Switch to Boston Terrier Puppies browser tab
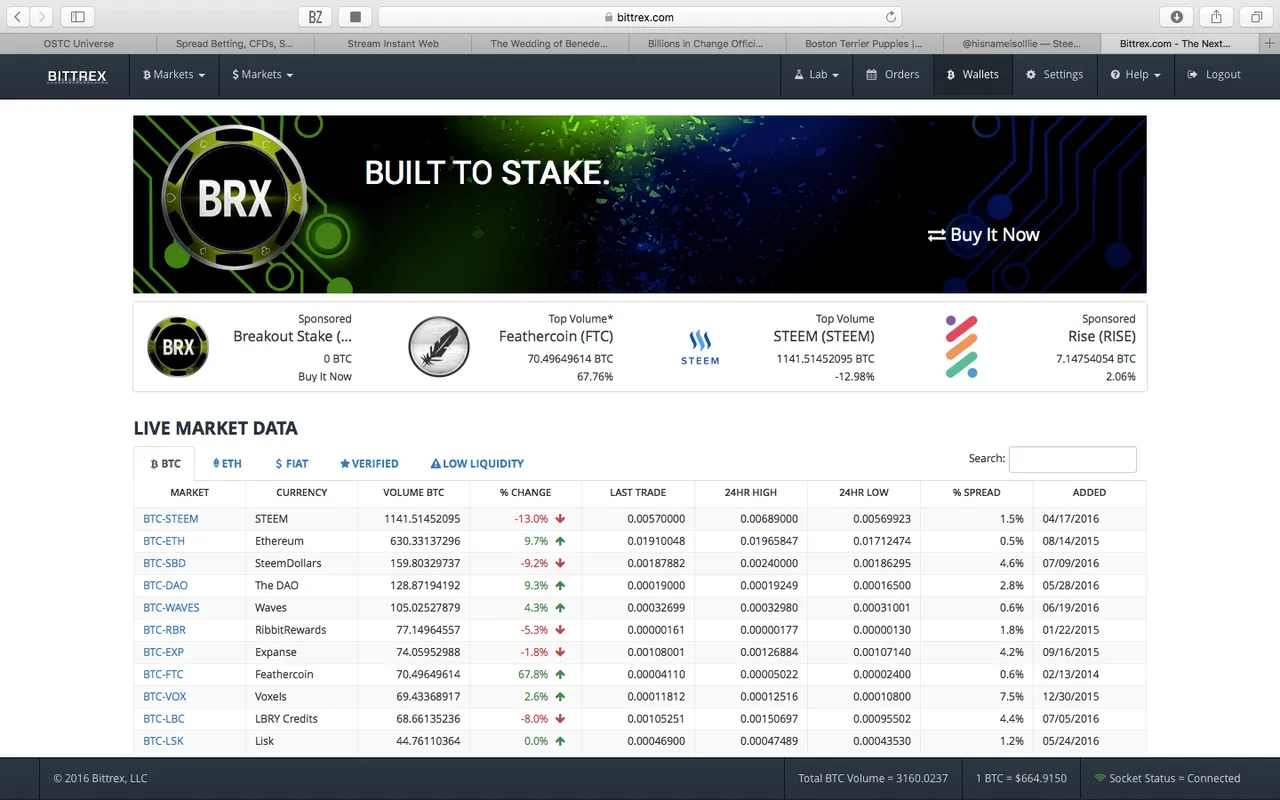 (864, 44)
